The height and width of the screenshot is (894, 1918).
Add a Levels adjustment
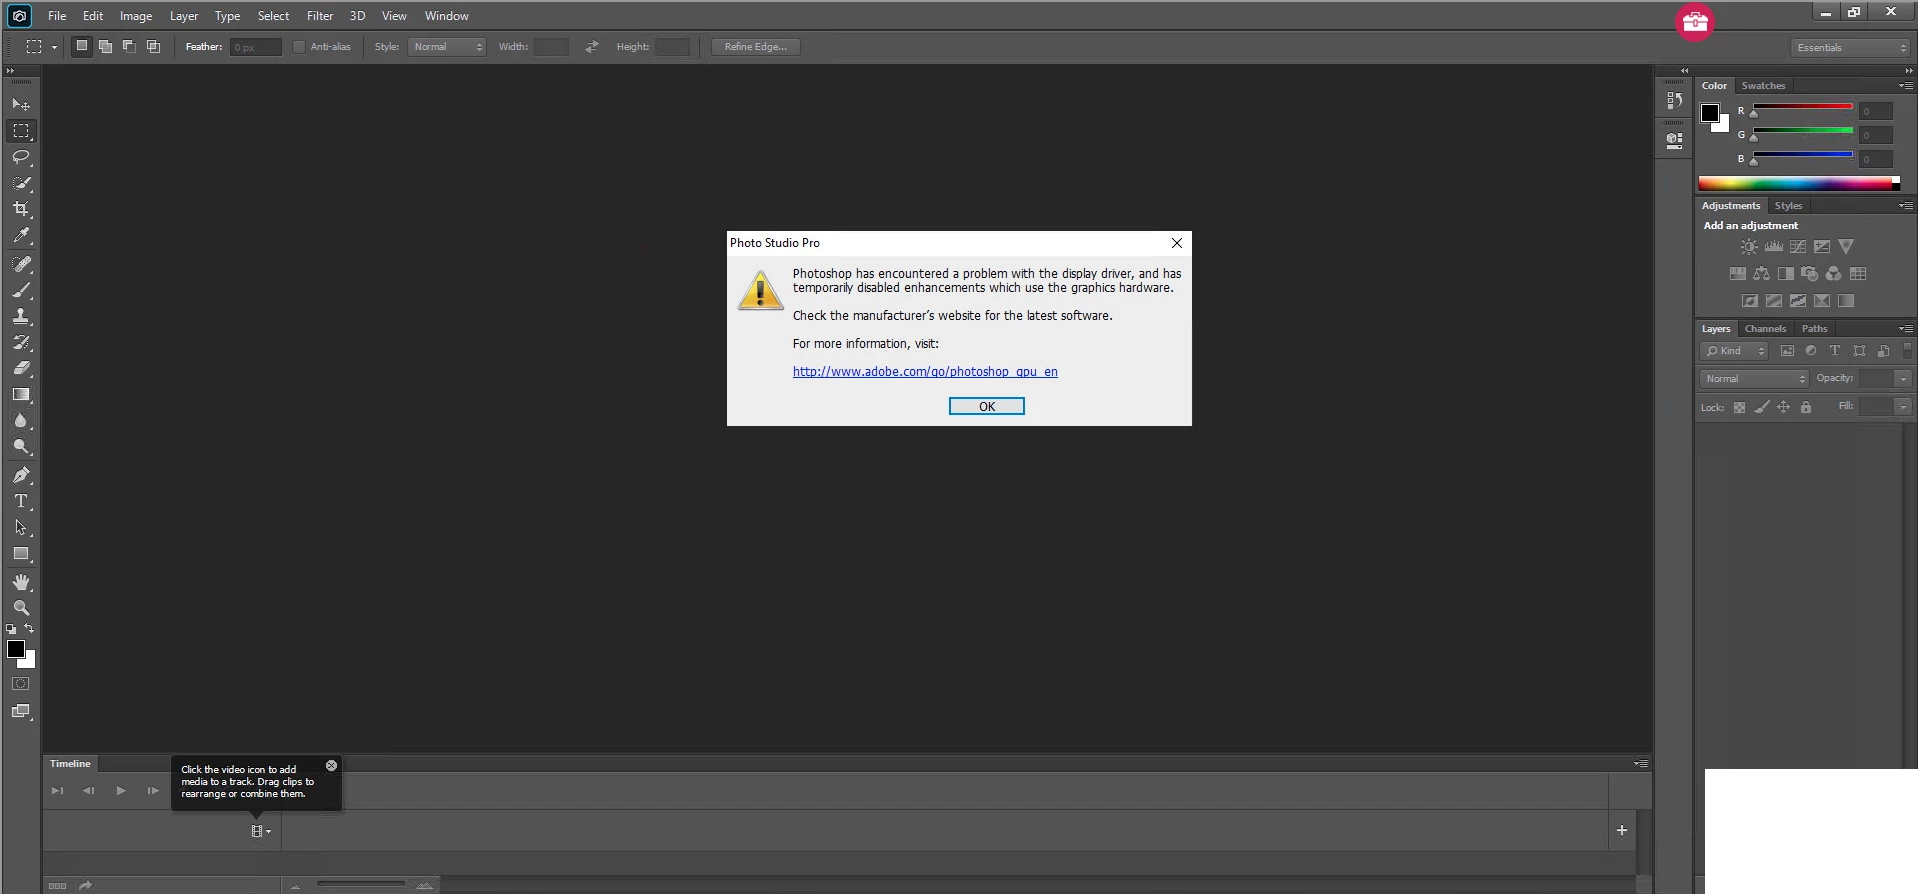tap(1774, 247)
